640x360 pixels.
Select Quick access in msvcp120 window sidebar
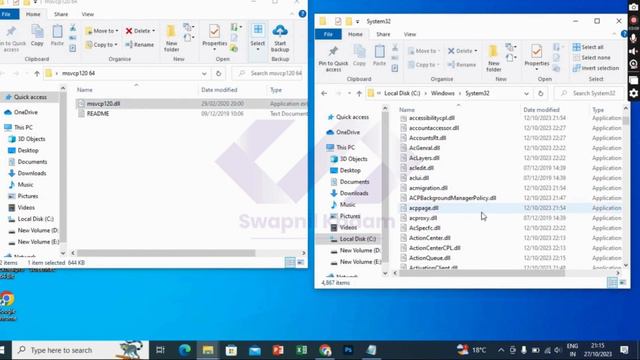tap(30, 97)
